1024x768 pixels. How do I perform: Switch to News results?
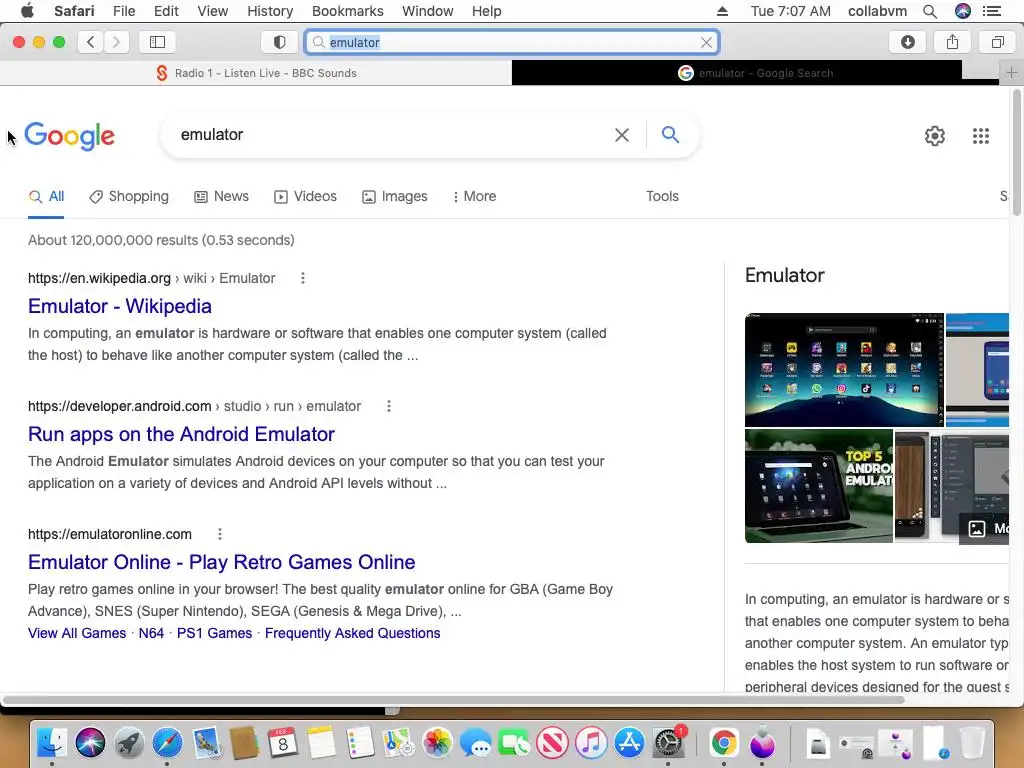click(x=221, y=197)
